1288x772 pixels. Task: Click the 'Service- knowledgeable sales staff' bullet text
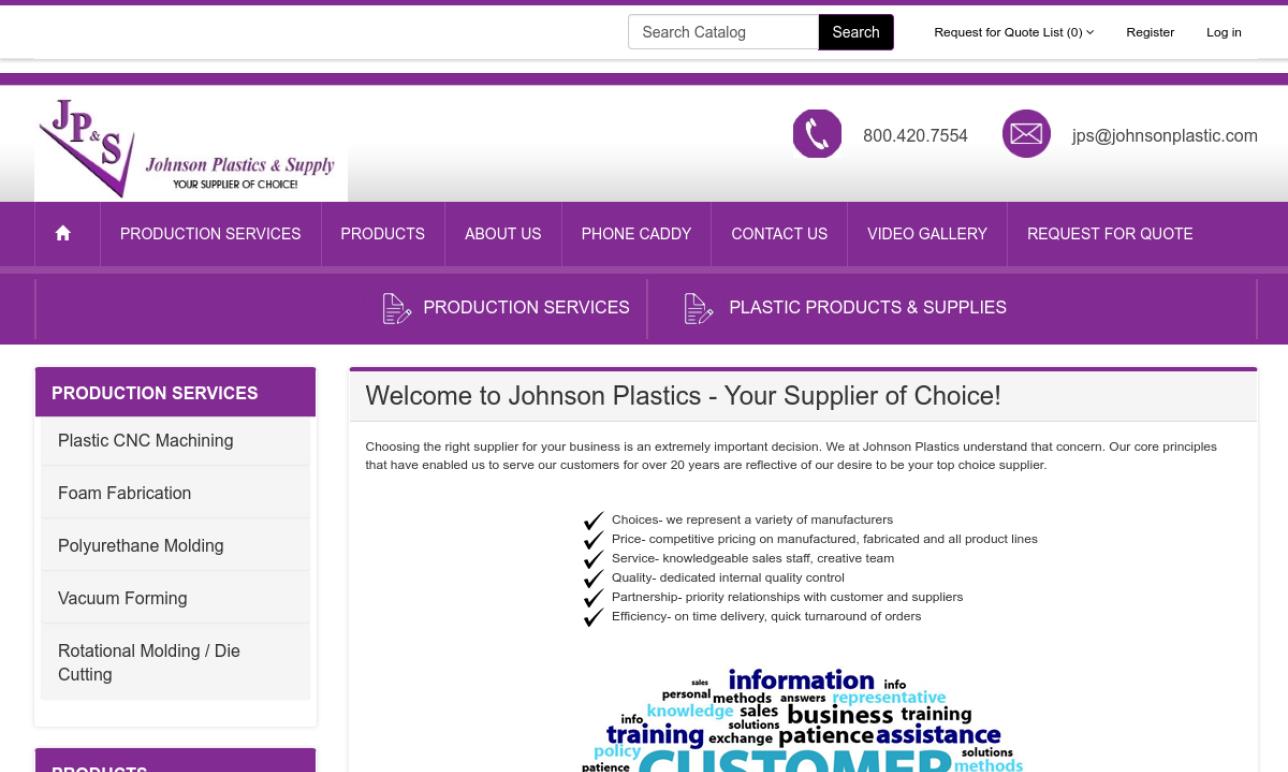(x=752, y=558)
